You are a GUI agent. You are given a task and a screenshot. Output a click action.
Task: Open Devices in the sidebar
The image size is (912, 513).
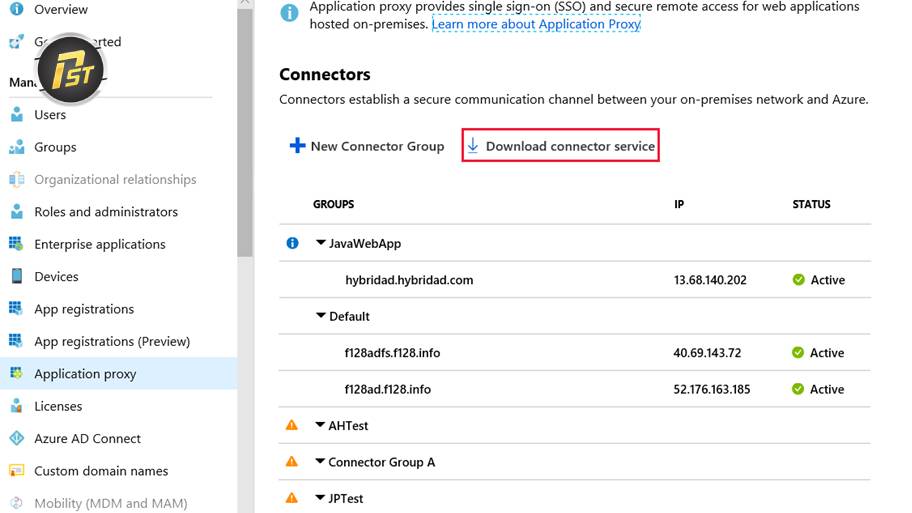56,276
